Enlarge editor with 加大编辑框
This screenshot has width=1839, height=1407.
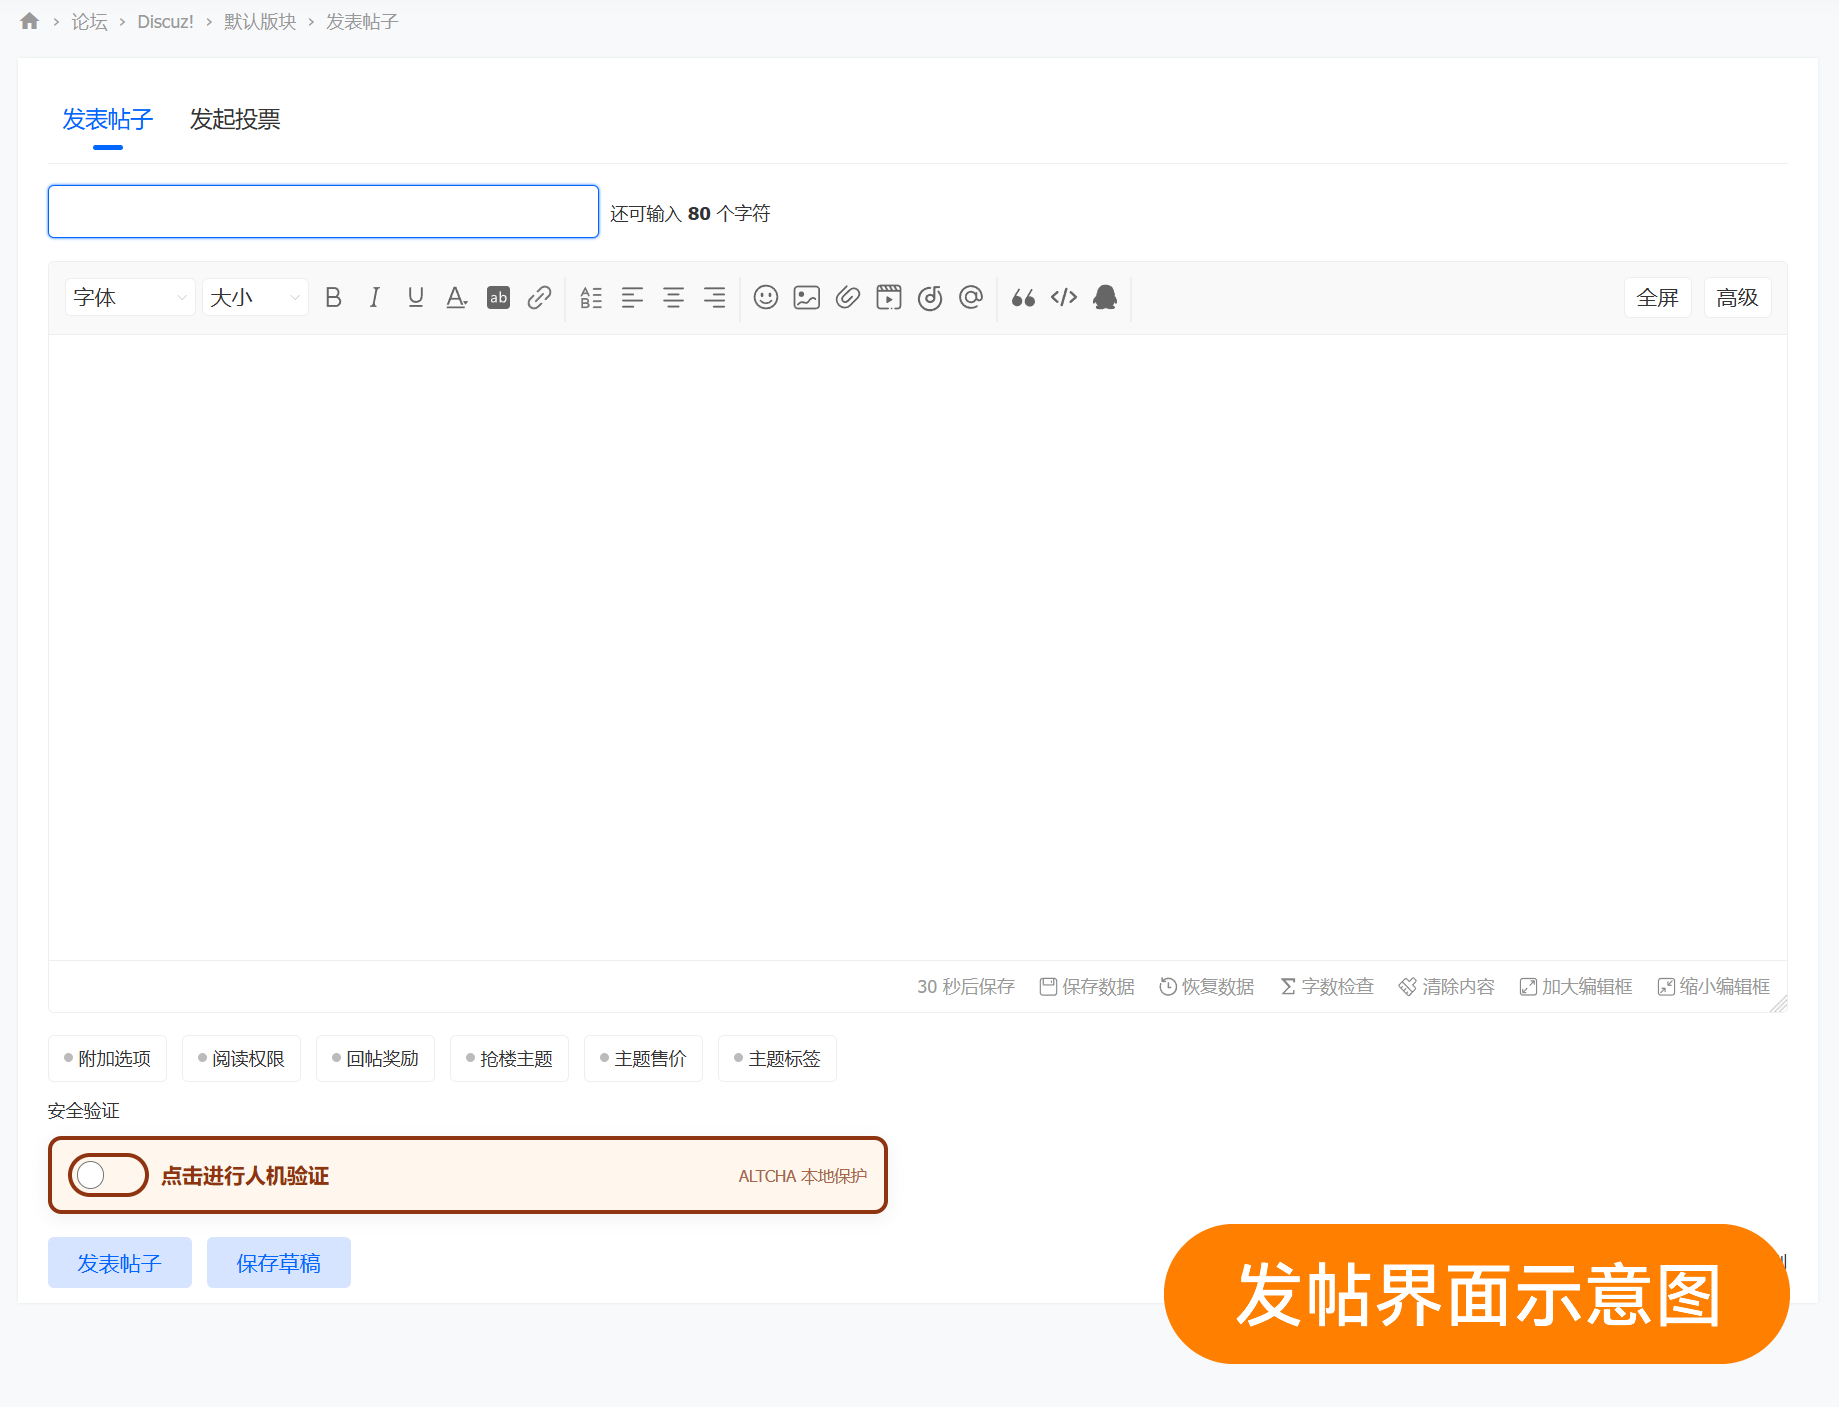1576,987
